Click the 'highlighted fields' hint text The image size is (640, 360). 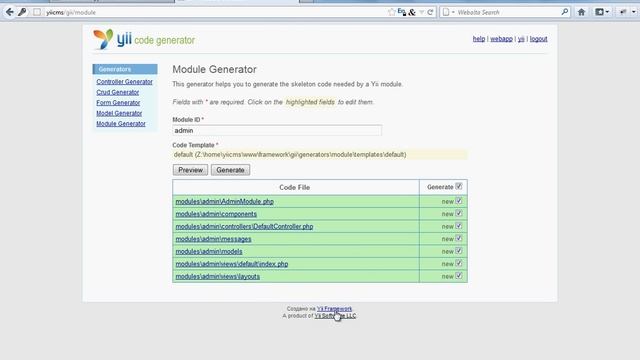(310, 102)
